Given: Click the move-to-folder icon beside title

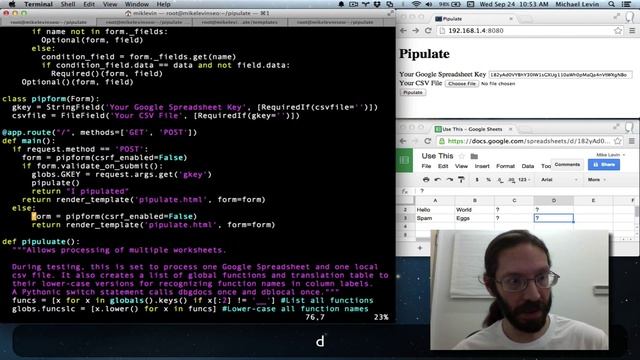Looking at the screenshot, I should tap(474, 156).
